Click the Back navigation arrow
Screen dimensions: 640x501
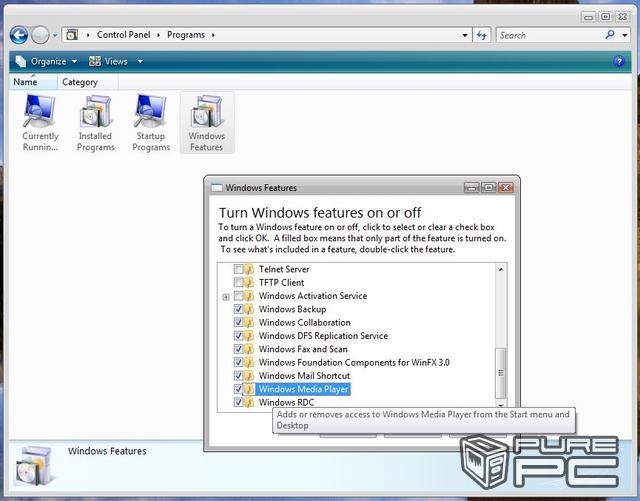tap(19, 35)
